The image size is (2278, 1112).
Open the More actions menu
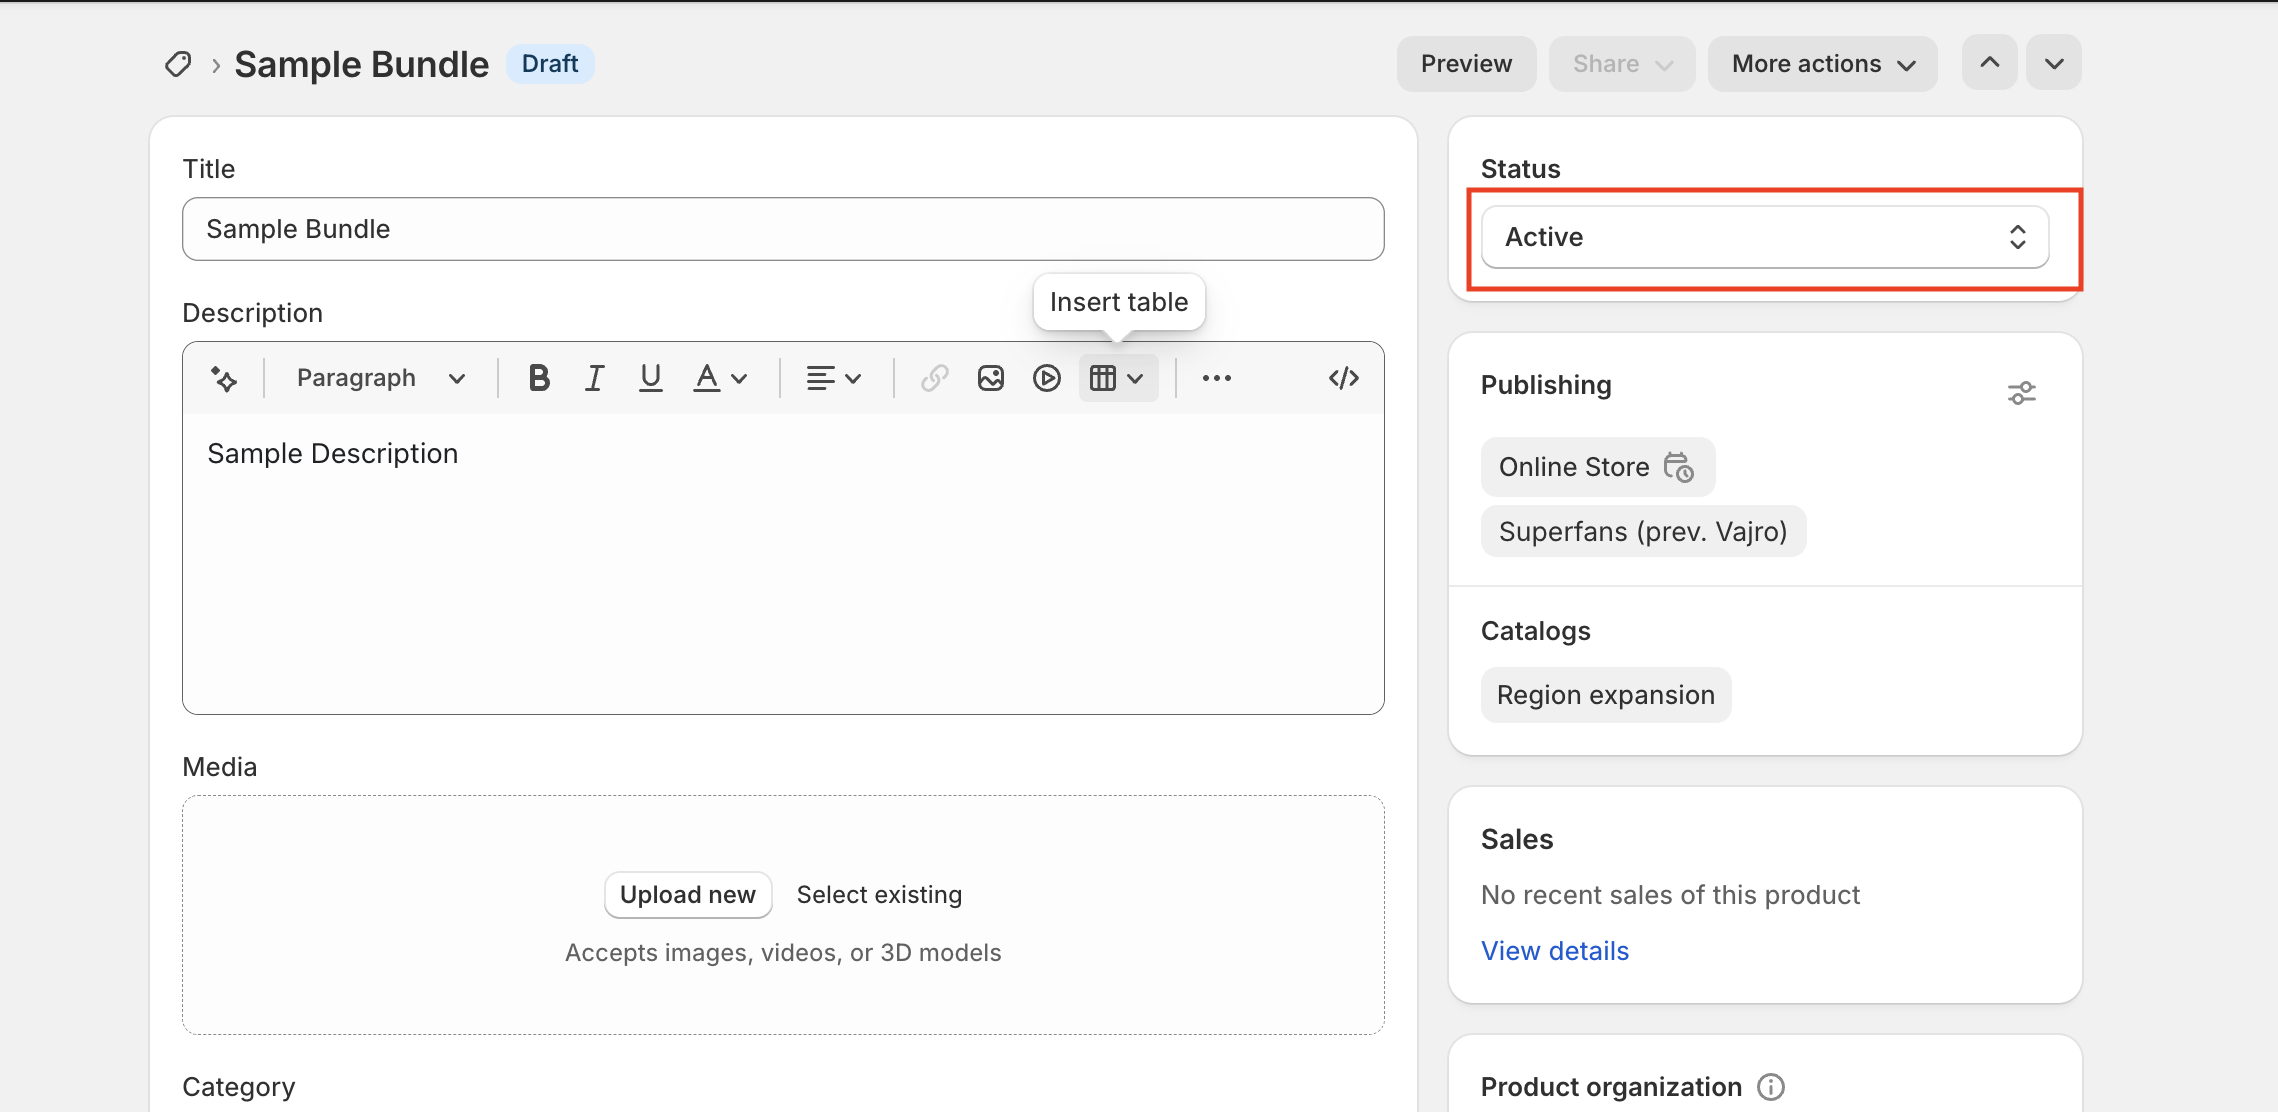(1822, 64)
